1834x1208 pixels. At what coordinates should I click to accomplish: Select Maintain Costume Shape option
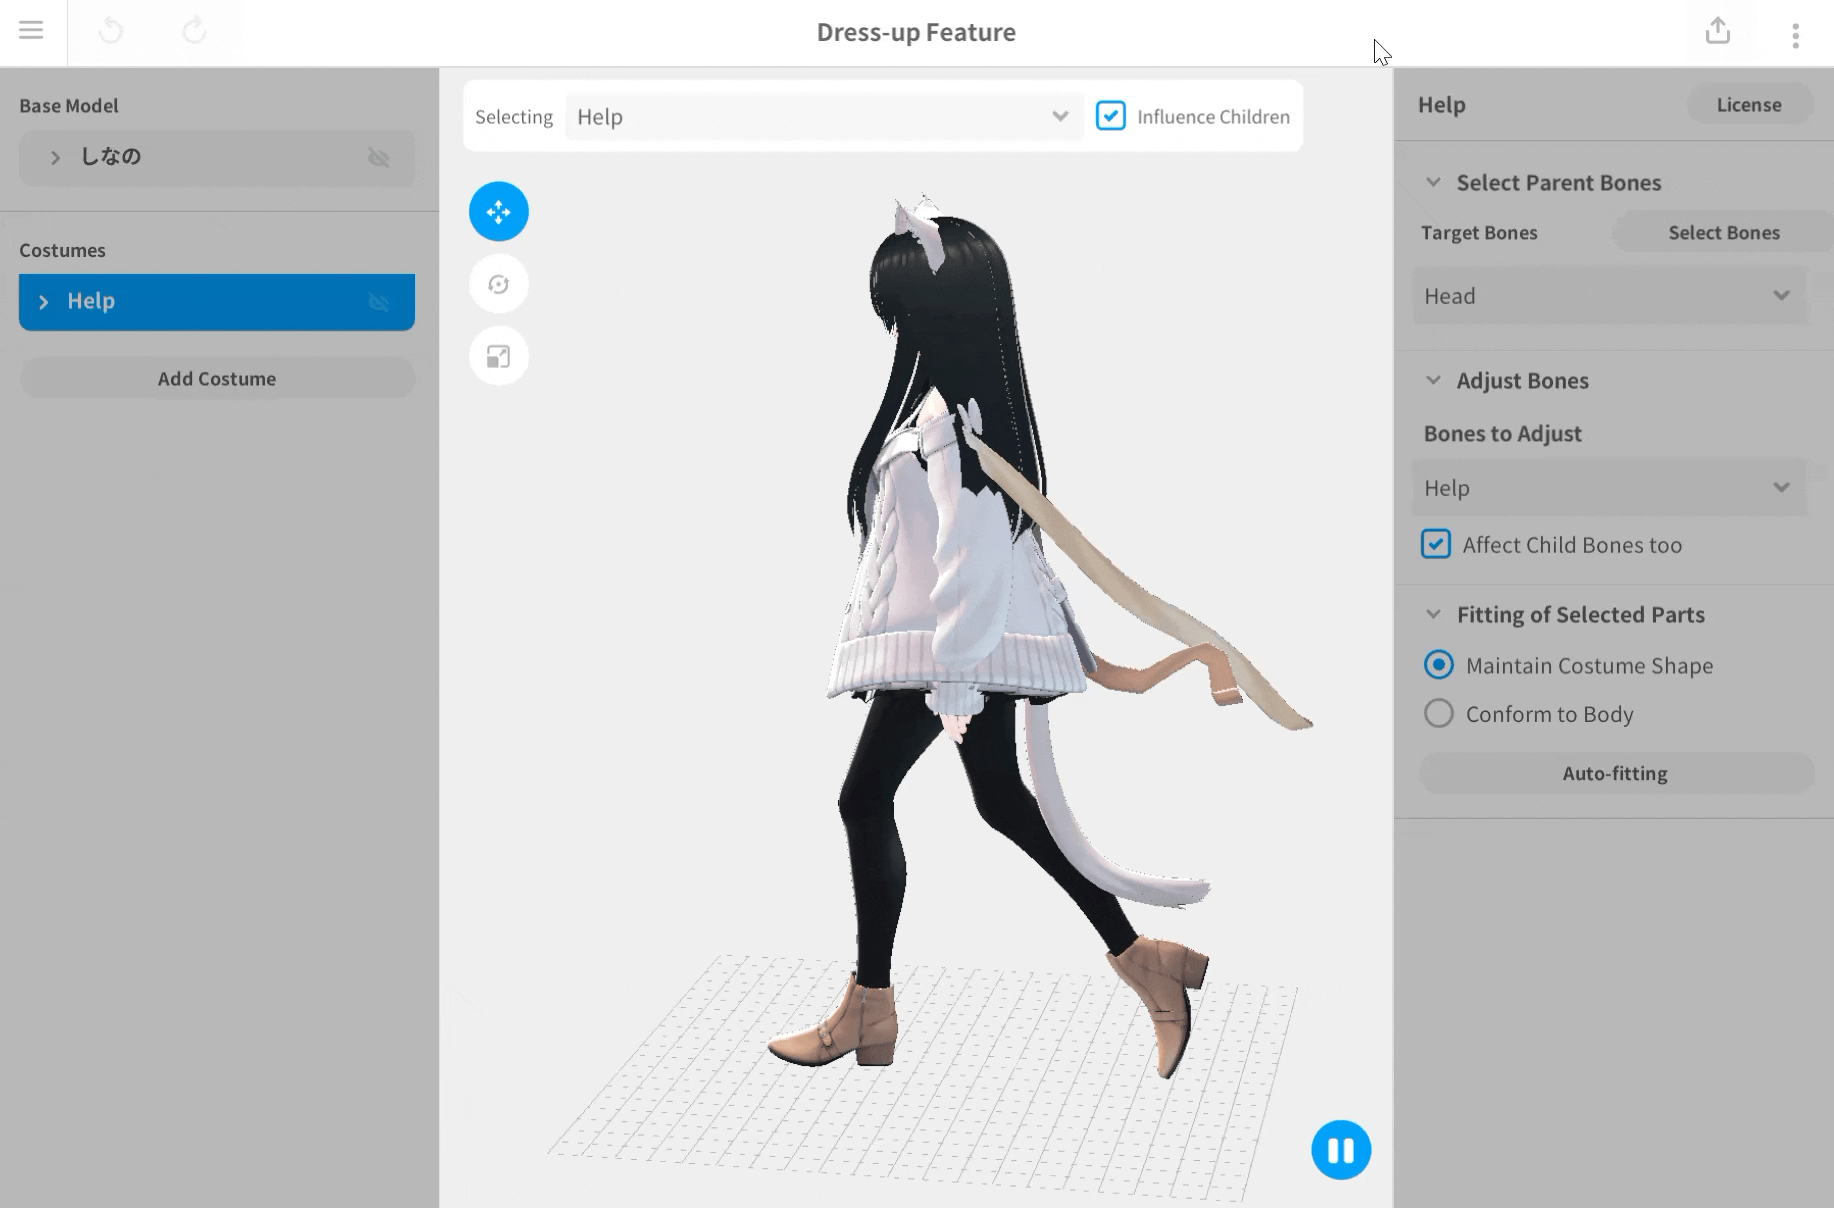(1438, 665)
